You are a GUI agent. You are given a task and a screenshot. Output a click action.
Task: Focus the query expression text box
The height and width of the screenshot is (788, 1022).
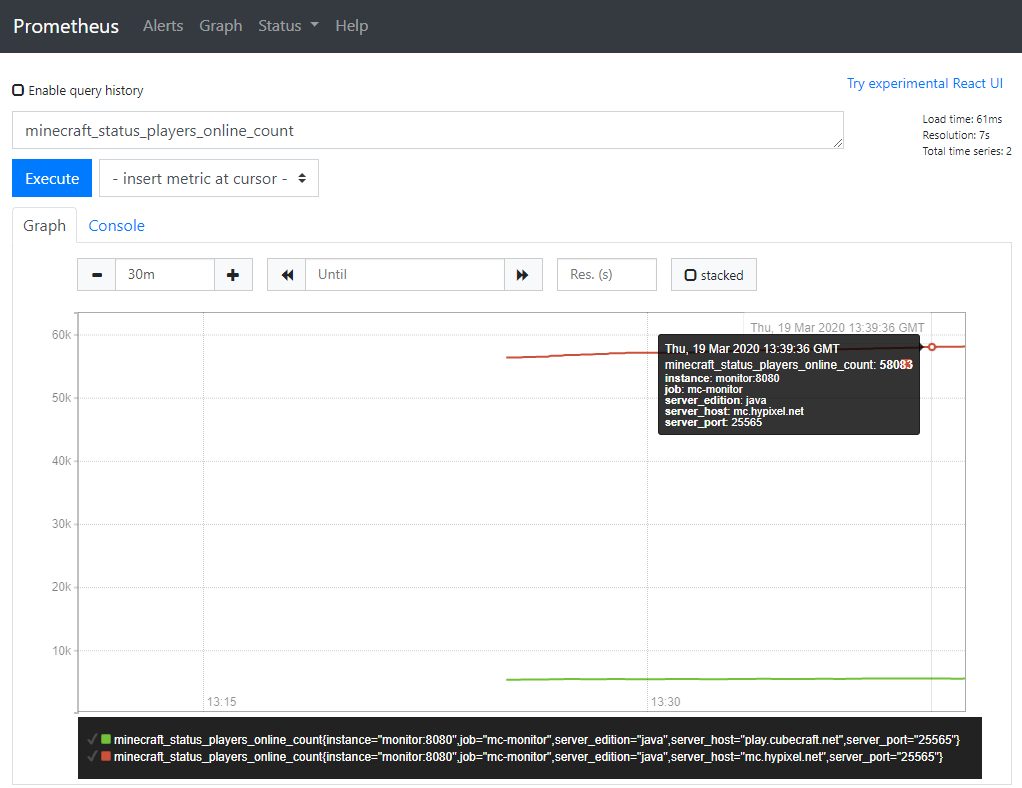428,130
